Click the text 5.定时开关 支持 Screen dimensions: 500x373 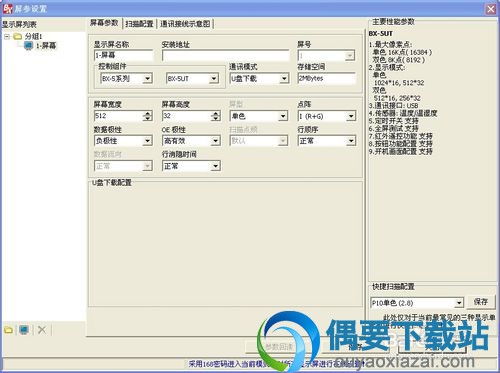coord(393,121)
